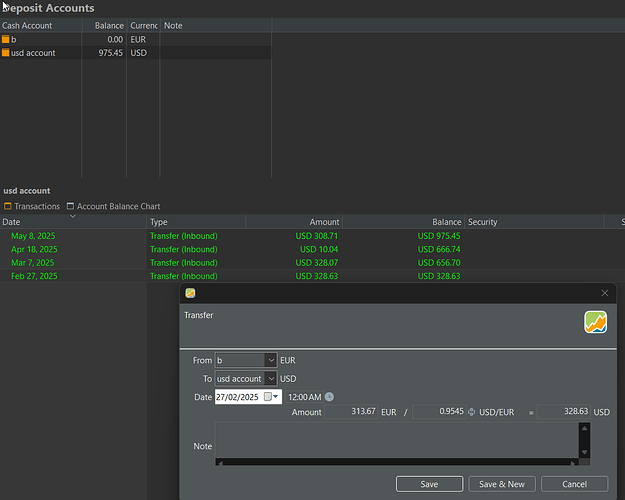Click the amount USD 10.04

pyautogui.click(x=319, y=249)
